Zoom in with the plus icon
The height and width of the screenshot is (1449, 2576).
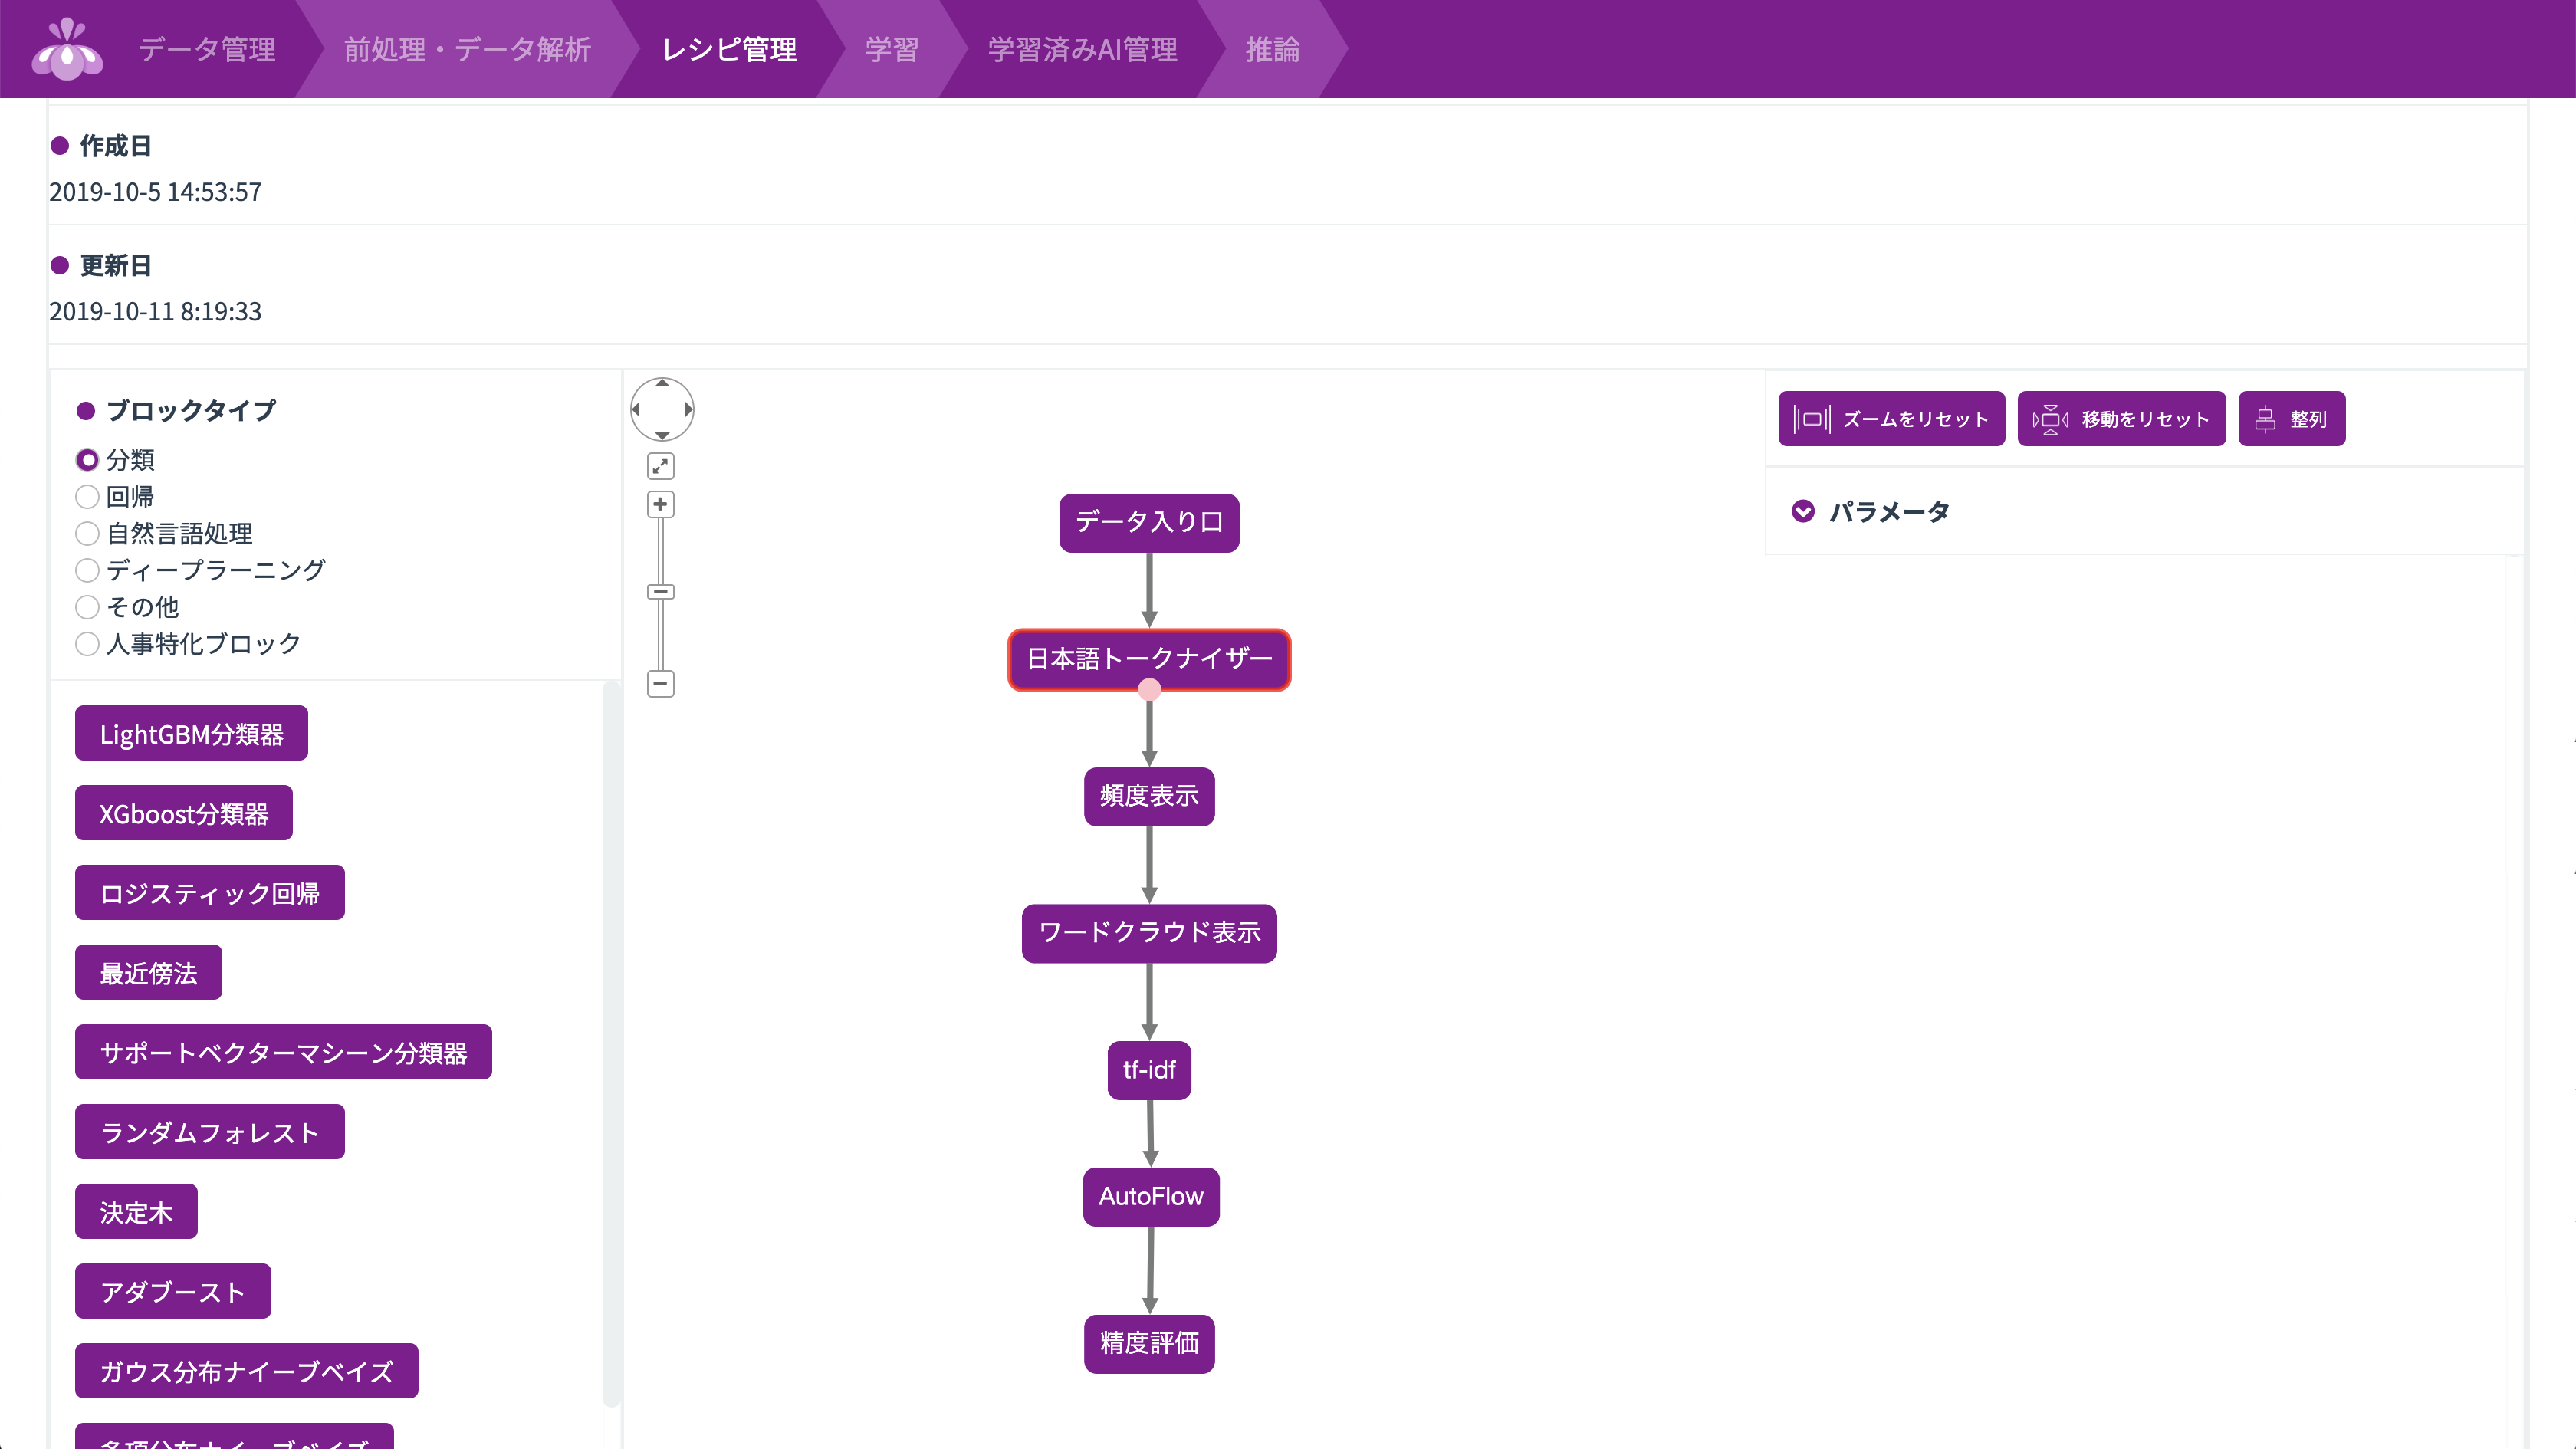coord(661,504)
